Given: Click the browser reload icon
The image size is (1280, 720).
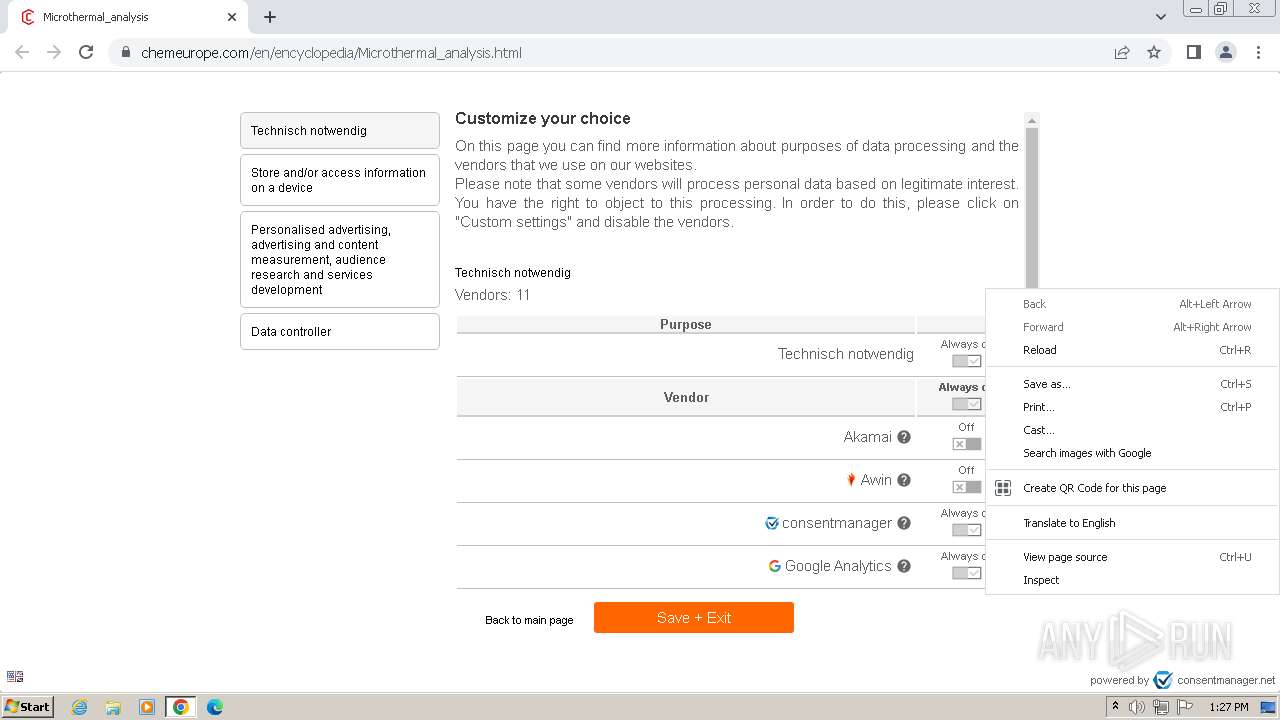Looking at the screenshot, I should (86, 52).
